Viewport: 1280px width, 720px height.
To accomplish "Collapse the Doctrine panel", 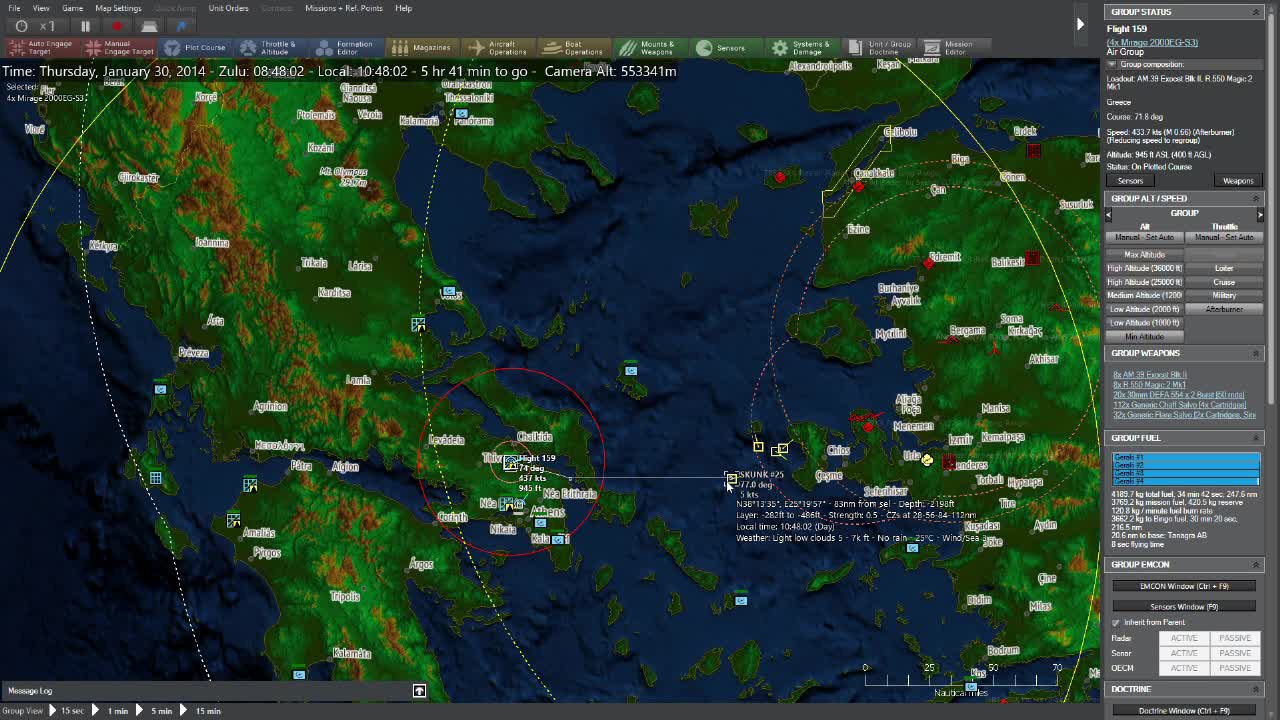I will tap(1256, 689).
